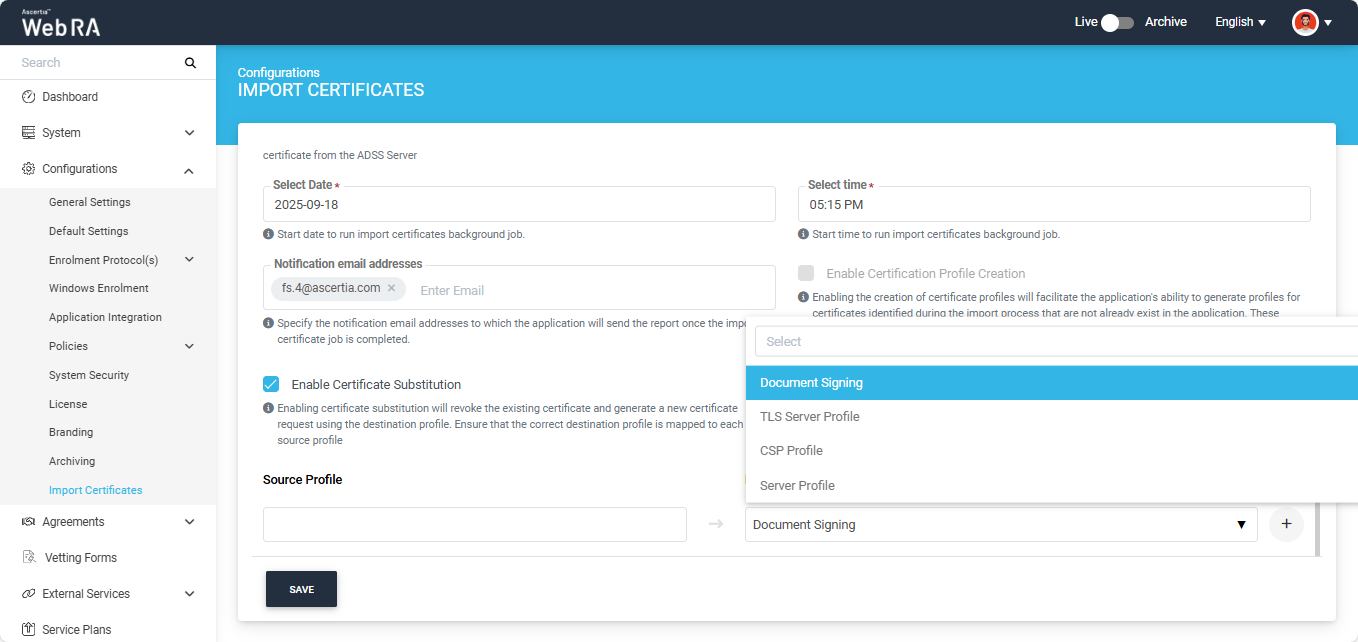Check Enable Certification Profile Creation box
Image resolution: width=1358 pixels, height=642 pixels.
[806, 273]
